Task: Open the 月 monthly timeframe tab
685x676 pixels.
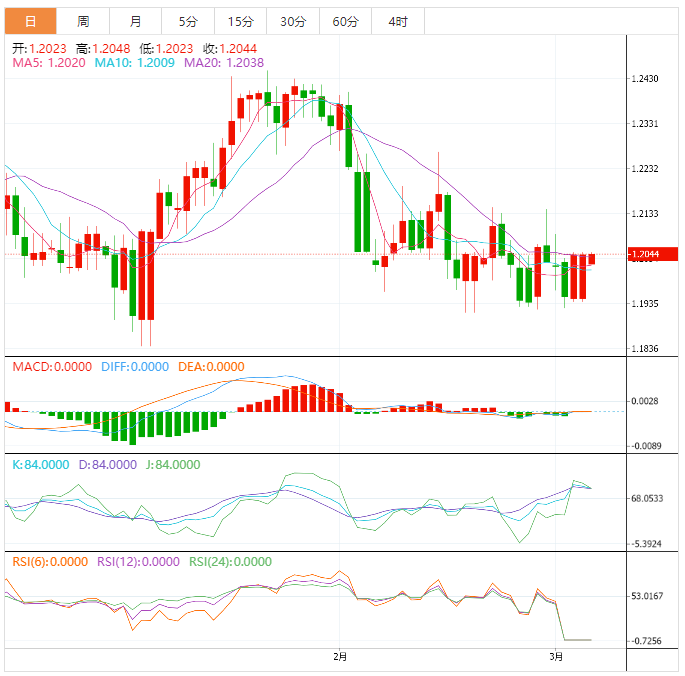Action: pyautogui.click(x=135, y=21)
